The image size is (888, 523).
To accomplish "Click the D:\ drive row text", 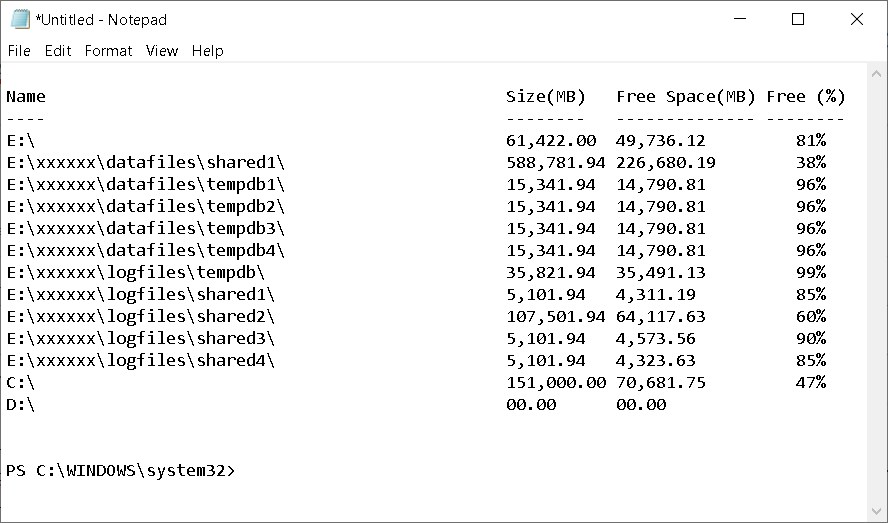I will point(21,405).
